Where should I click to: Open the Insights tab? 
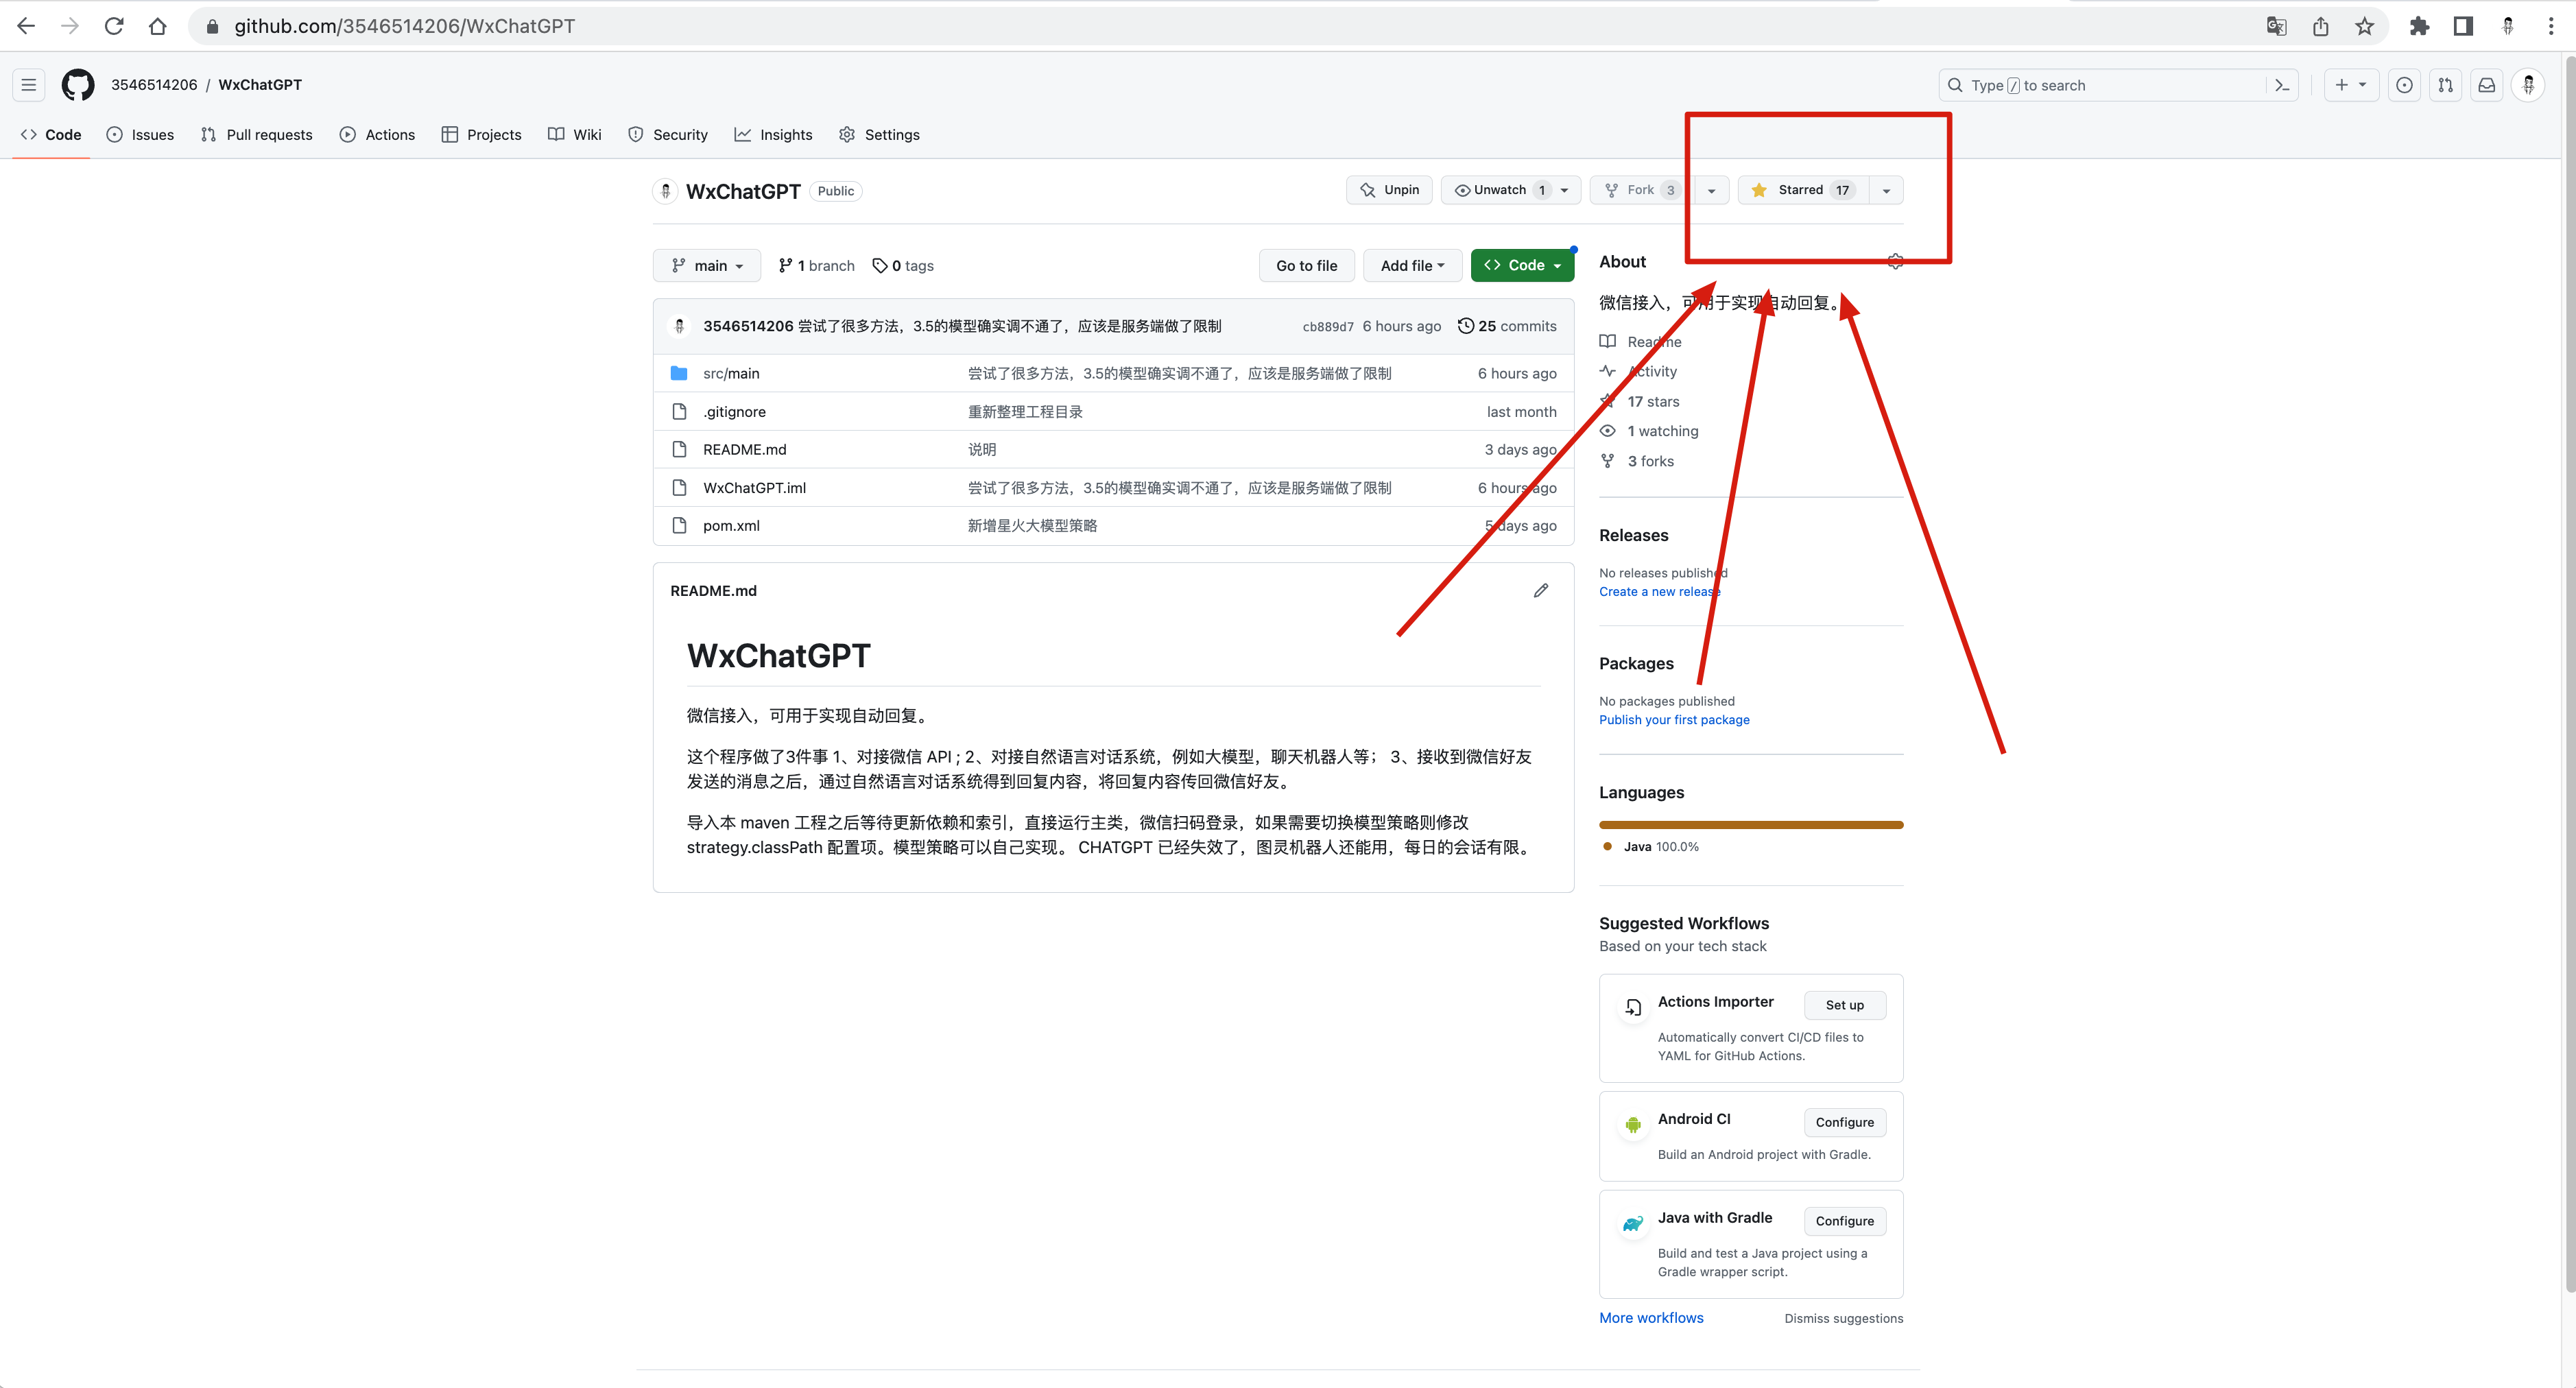773,135
